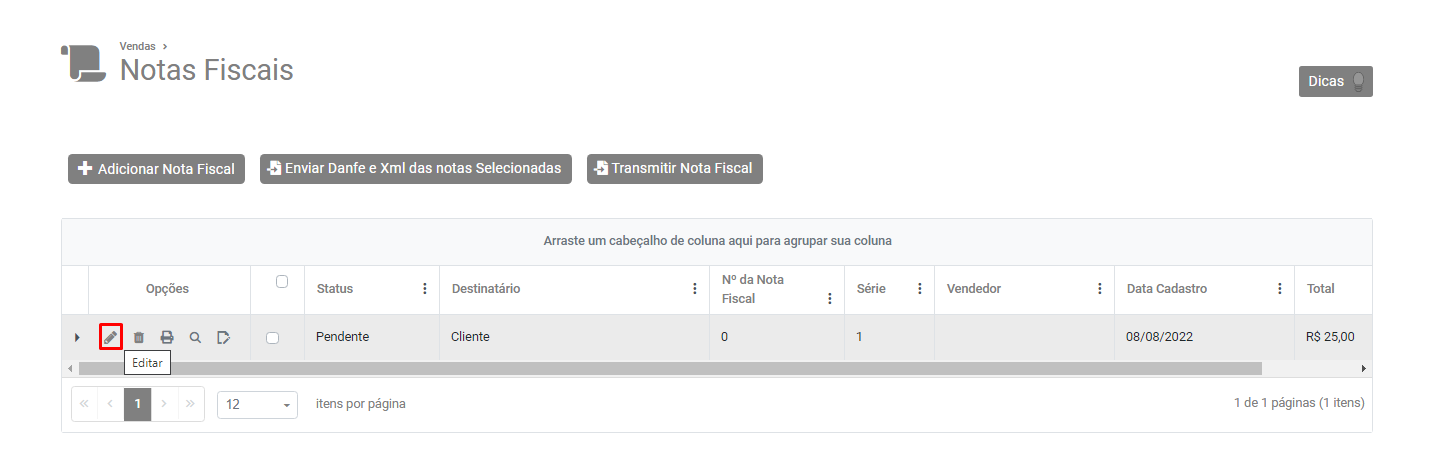Screen dimensions: 1443x468
Task: Open the Data Cadastro column options menu
Action: point(1280,289)
